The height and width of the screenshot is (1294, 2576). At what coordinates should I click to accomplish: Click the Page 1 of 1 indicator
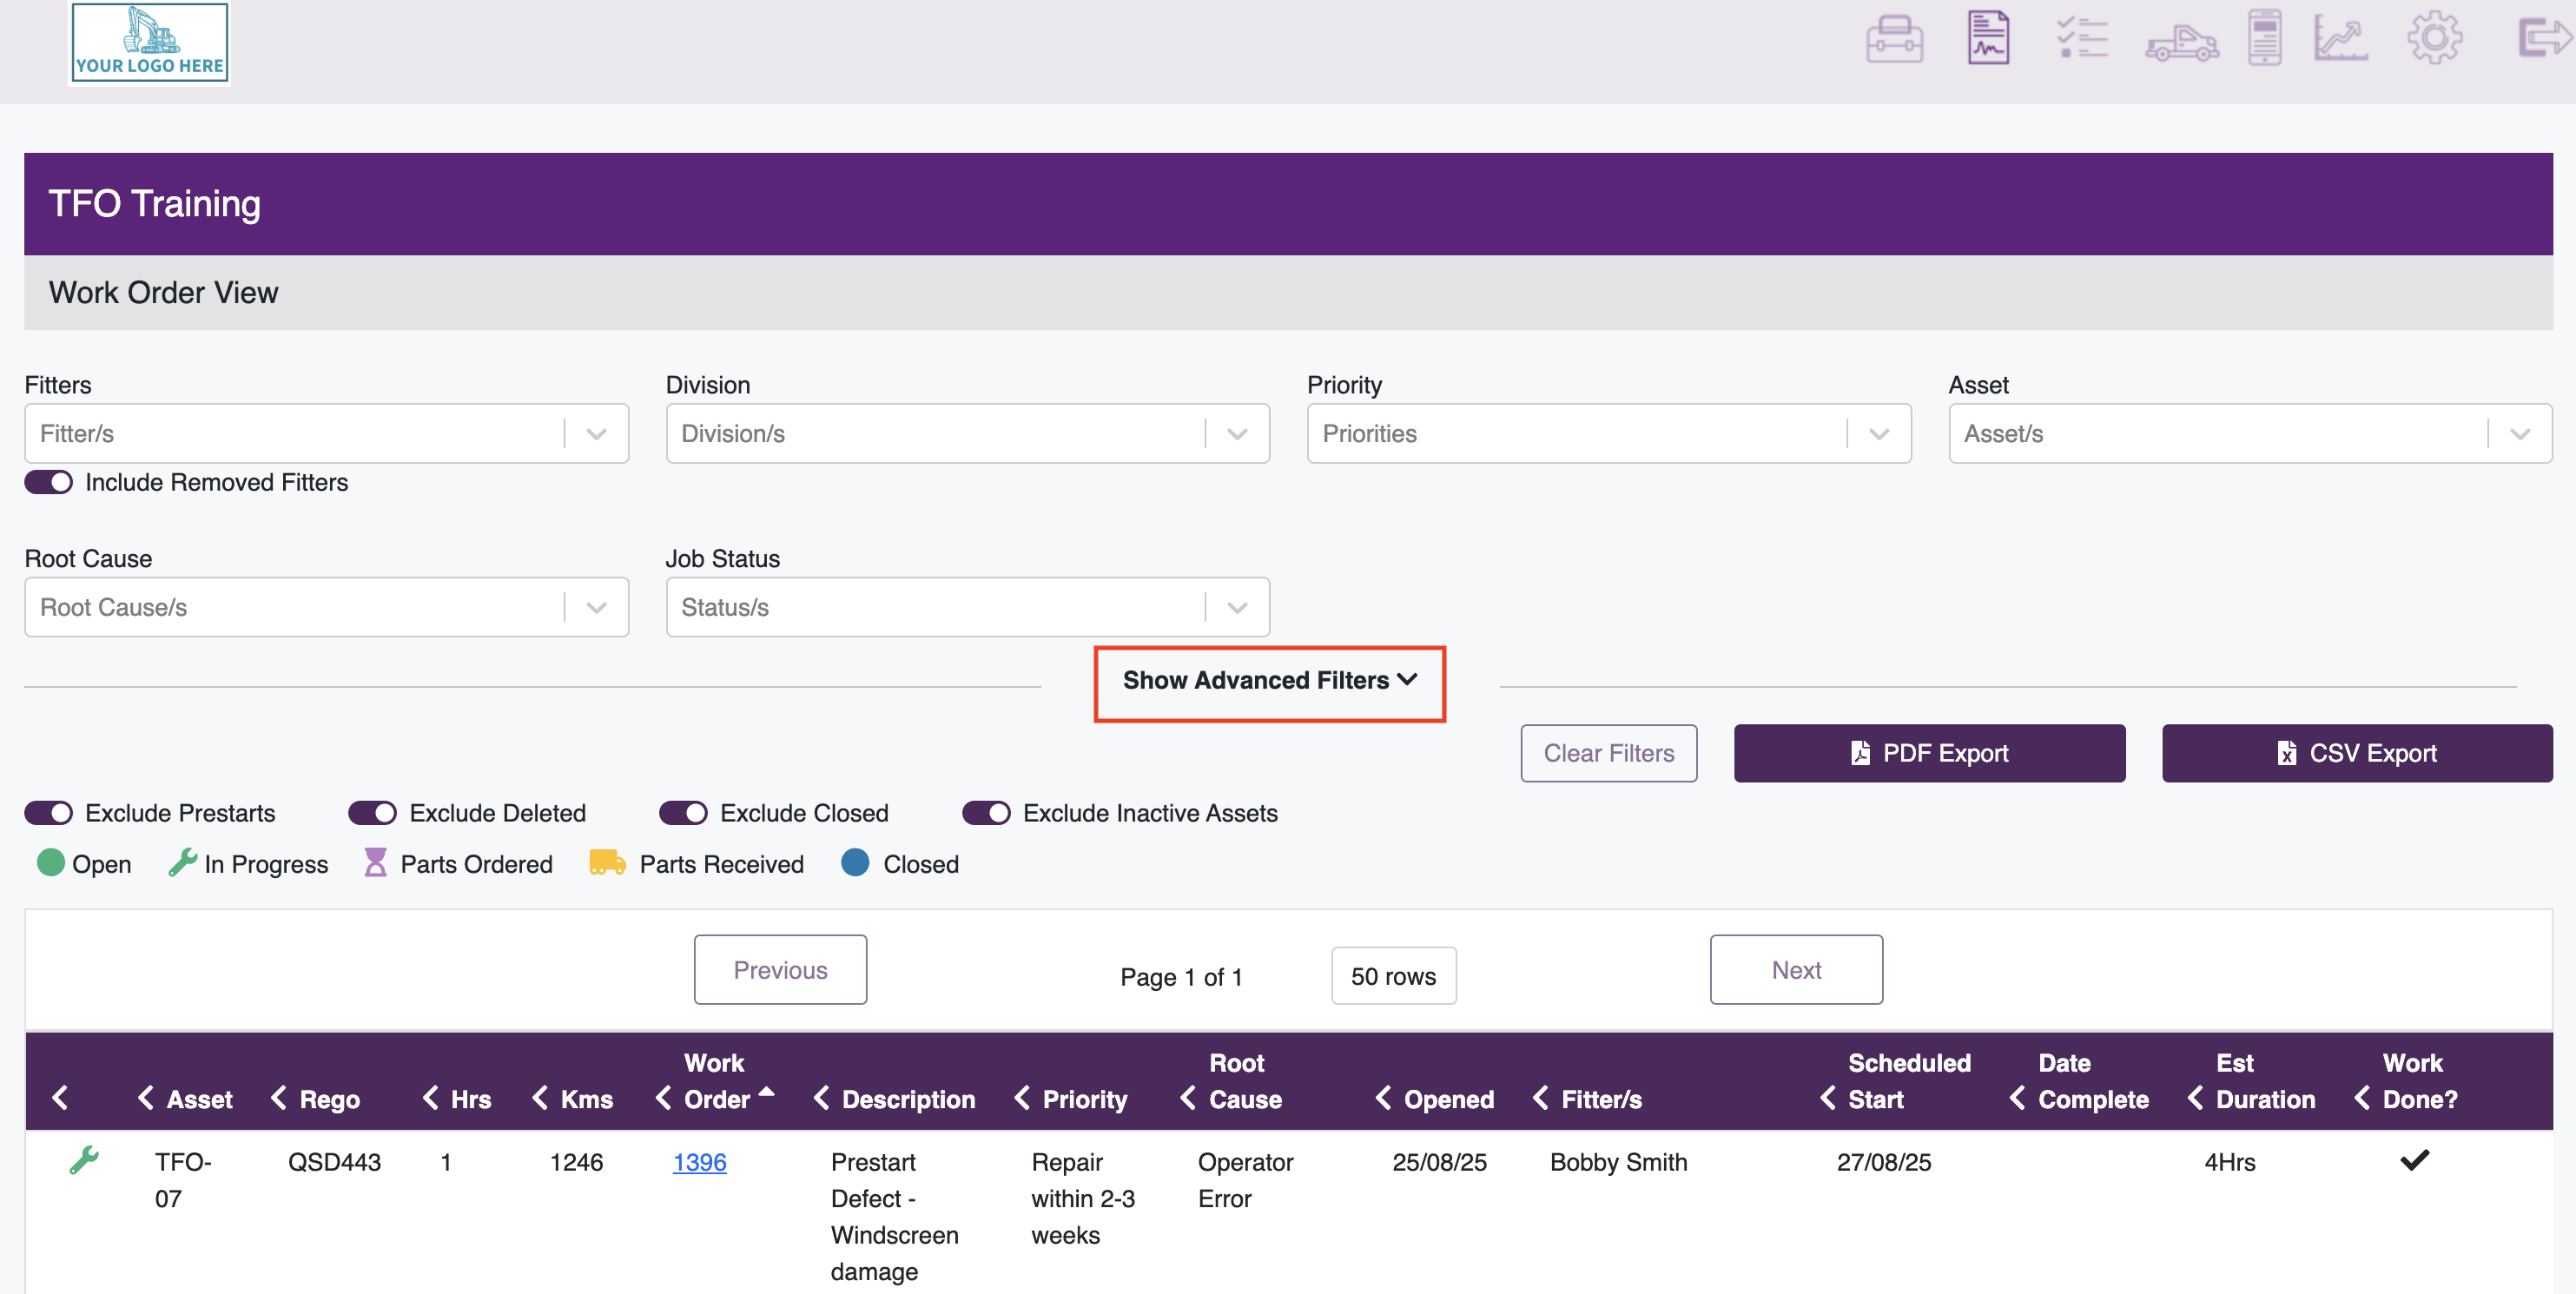[1181, 977]
